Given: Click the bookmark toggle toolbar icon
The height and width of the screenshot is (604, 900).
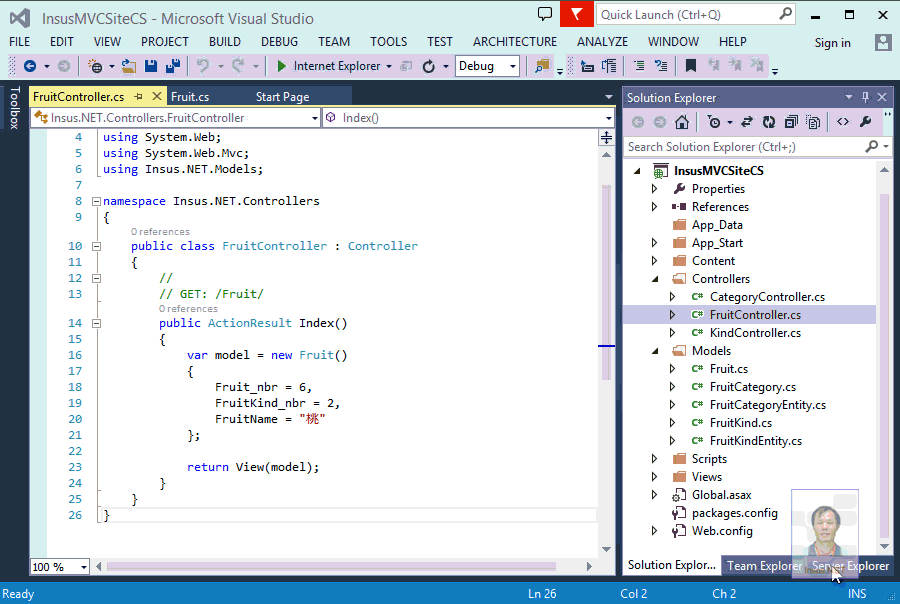Looking at the screenshot, I should (691, 66).
